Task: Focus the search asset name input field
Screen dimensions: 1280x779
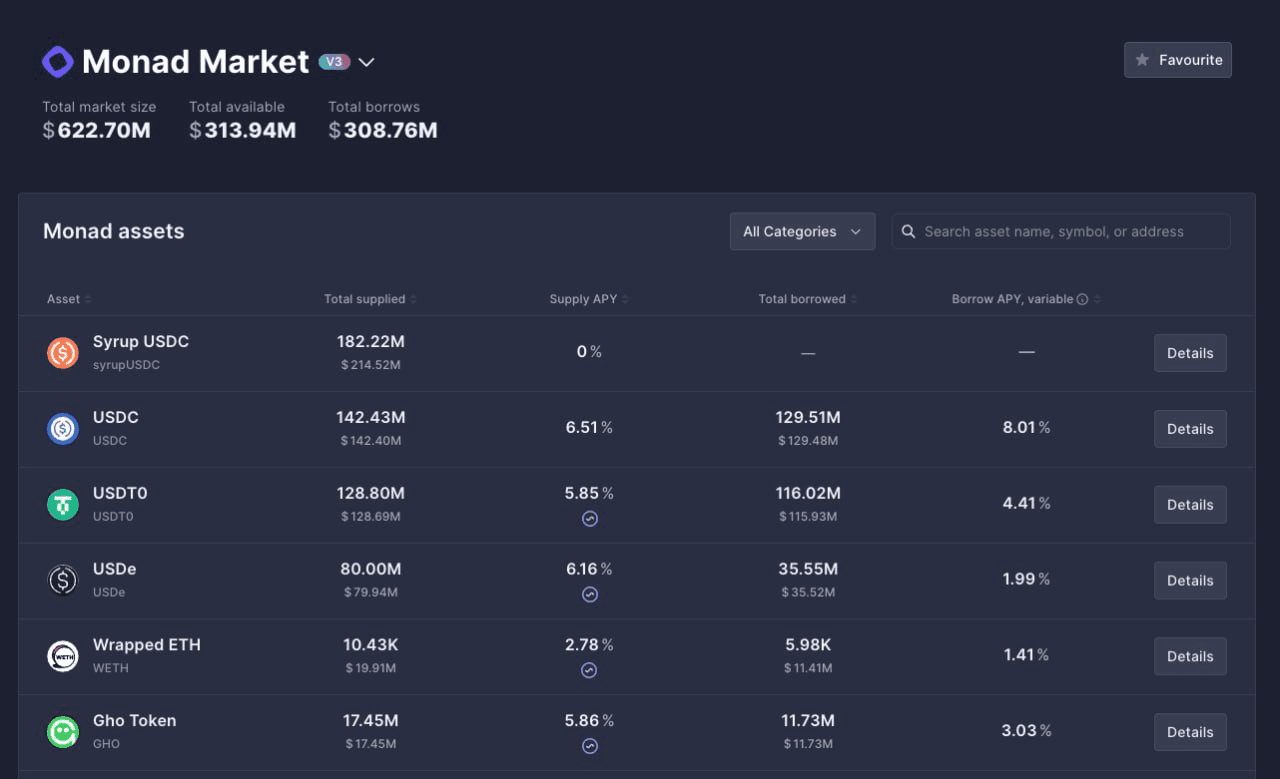Action: [x=1061, y=231]
